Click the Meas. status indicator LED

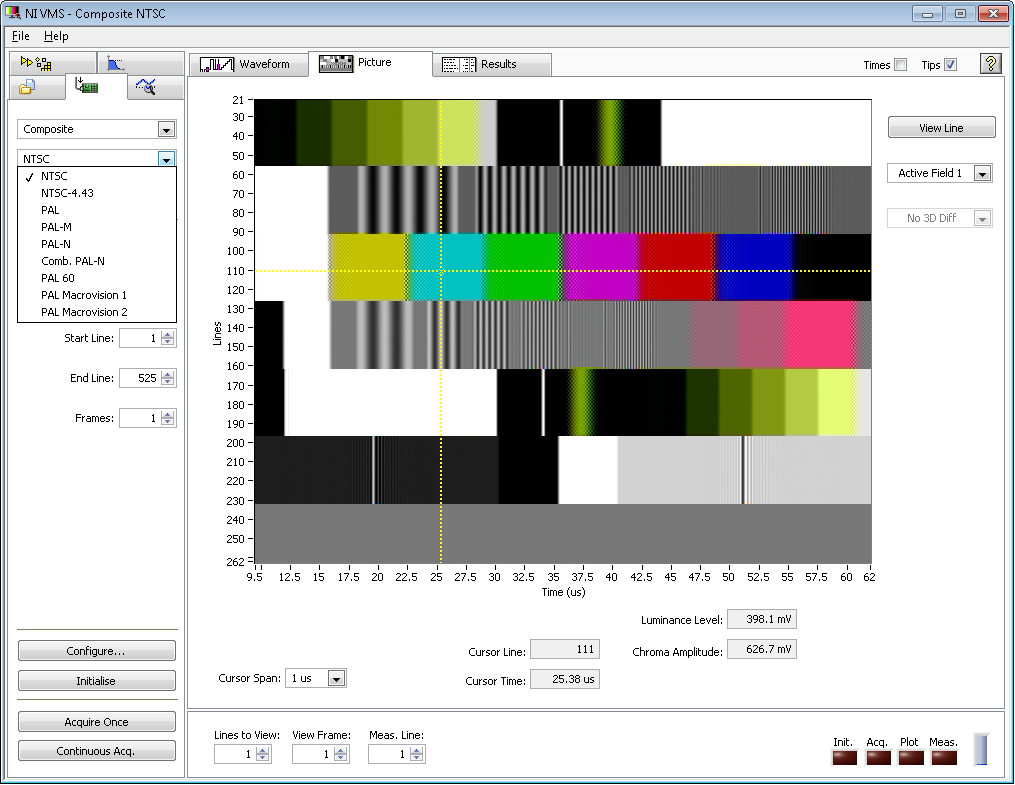(x=943, y=758)
